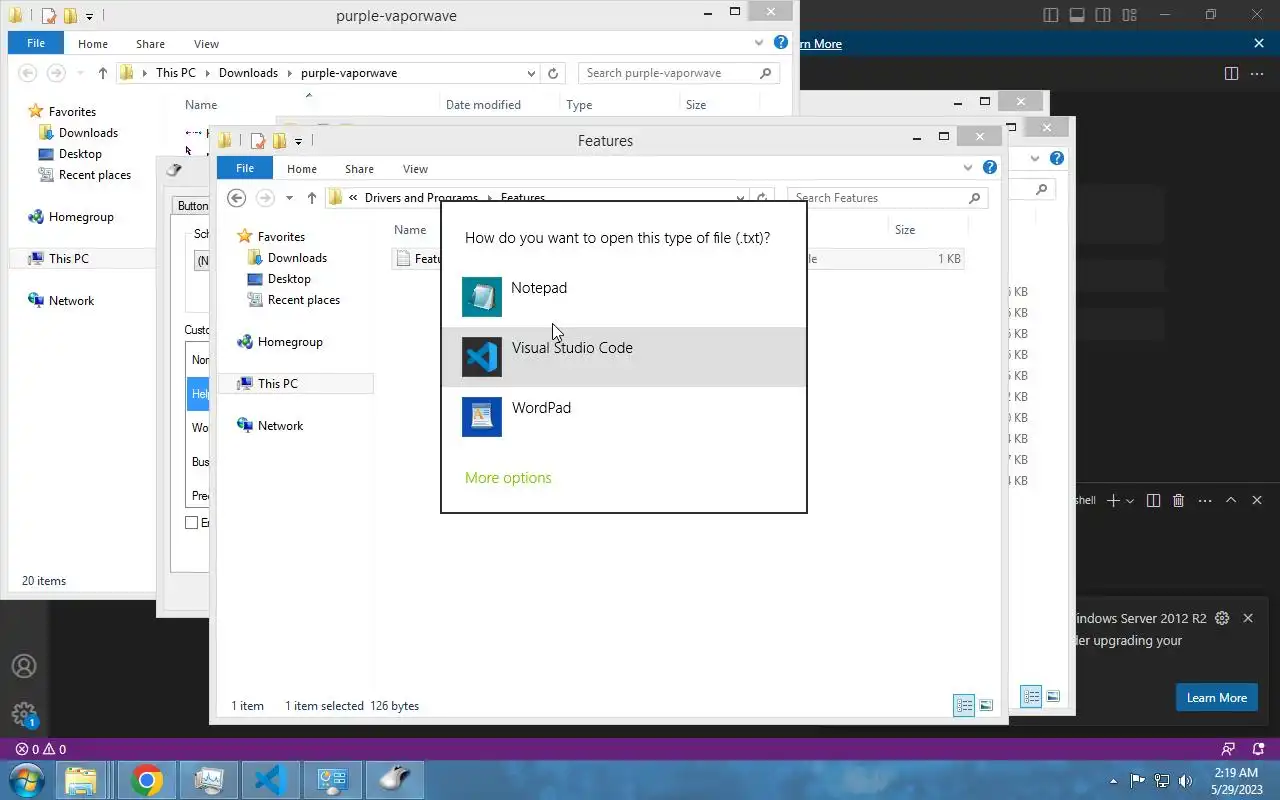Open Quick Access Toolbar dropdown in Features window
The image size is (1280, 800).
click(x=298, y=141)
